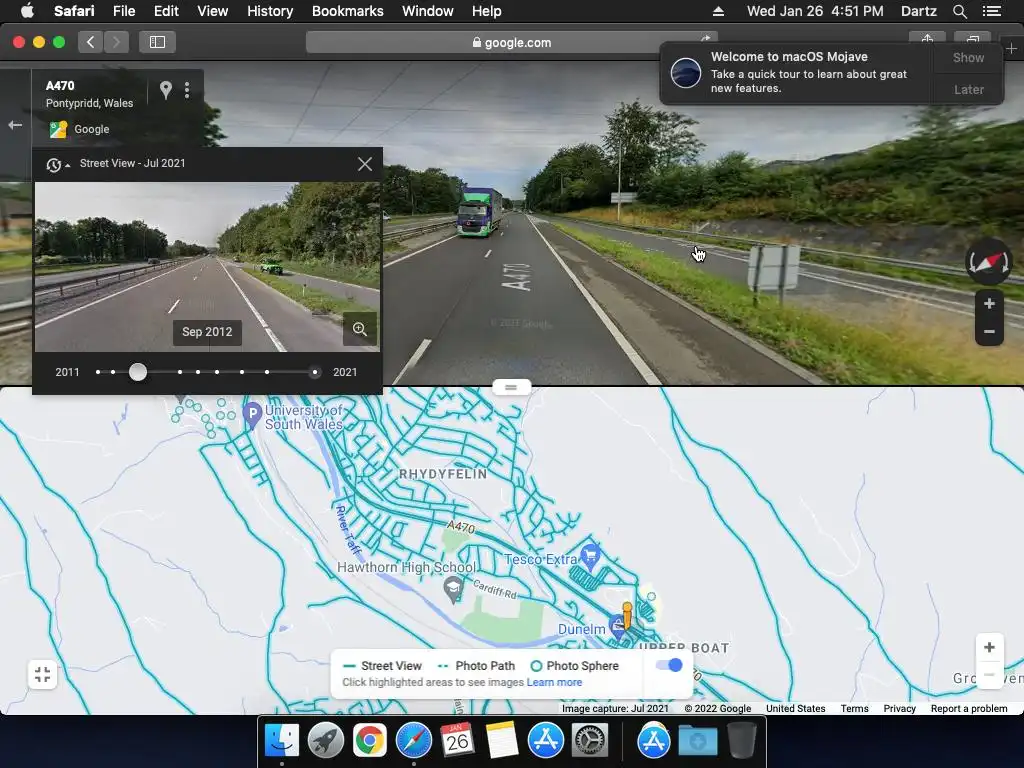The width and height of the screenshot is (1024, 768).
Task: Open Notification Center list icon
Action: point(991,11)
